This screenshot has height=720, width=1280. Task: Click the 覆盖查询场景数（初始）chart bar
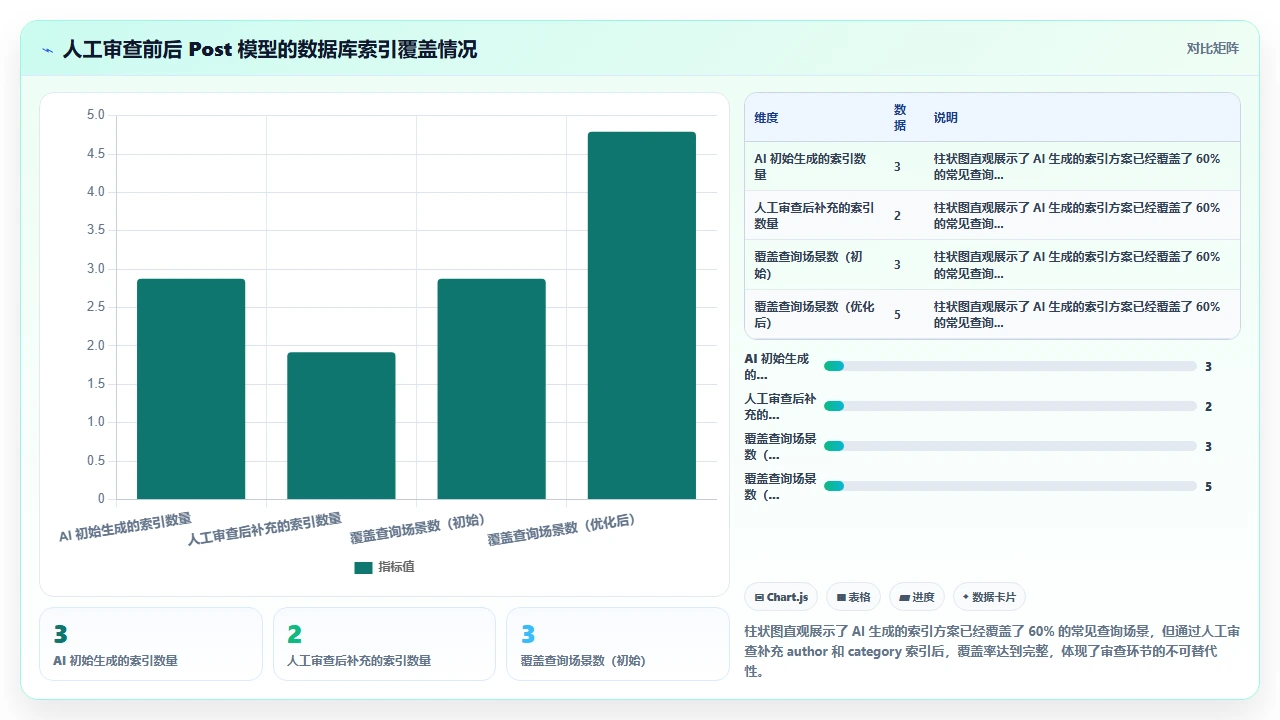click(x=491, y=389)
